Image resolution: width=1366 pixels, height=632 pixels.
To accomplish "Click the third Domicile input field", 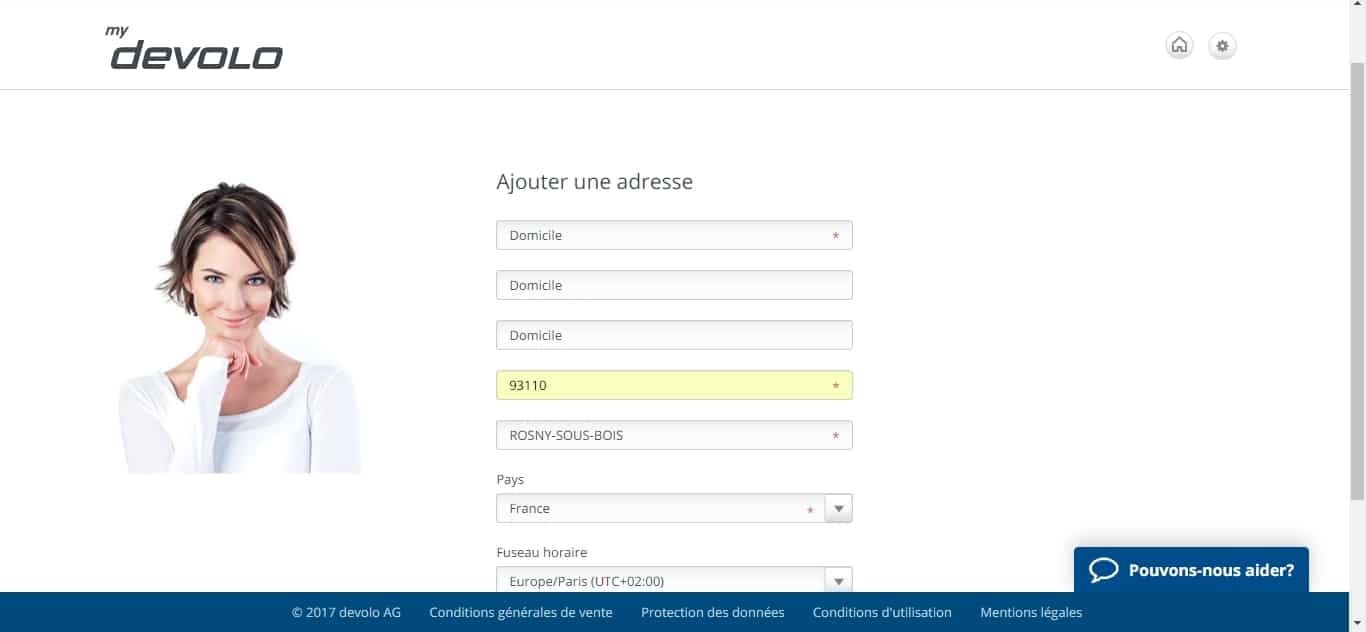I will click(x=674, y=335).
